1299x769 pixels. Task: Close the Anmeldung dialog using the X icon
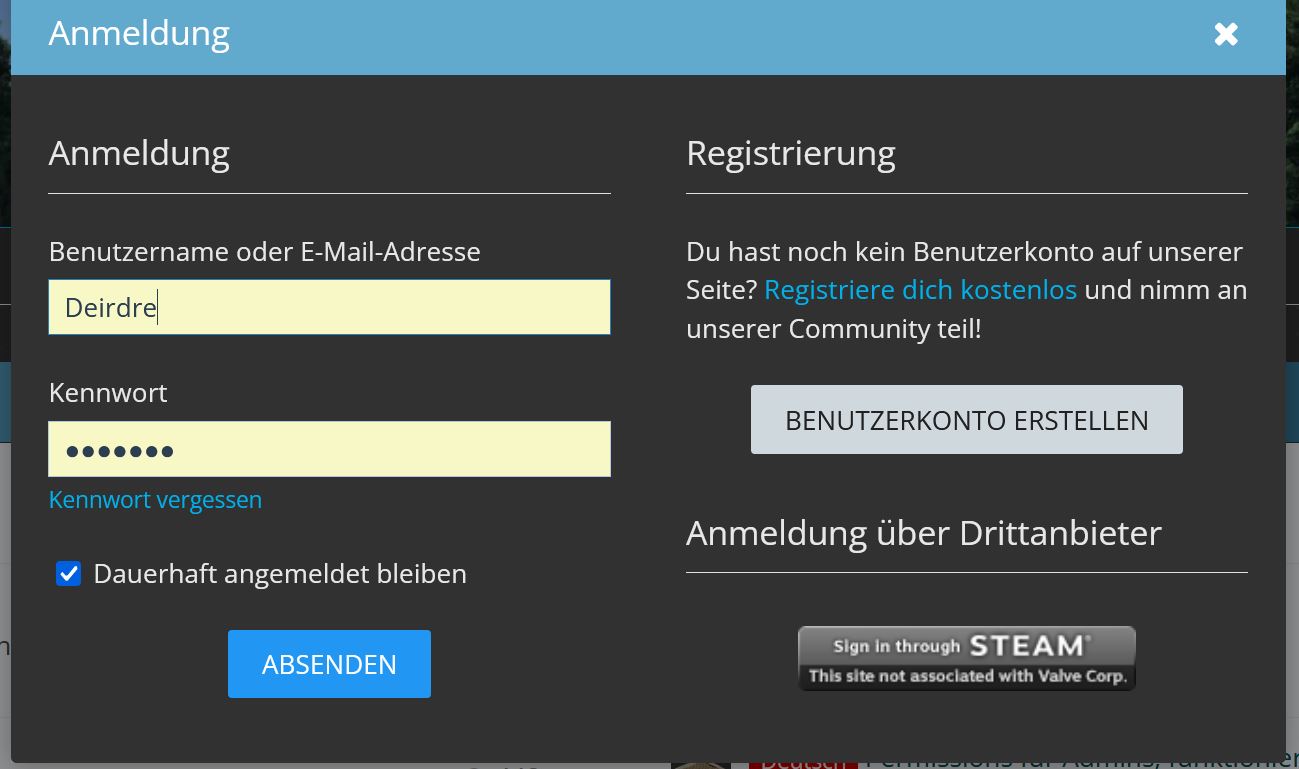pos(1226,34)
